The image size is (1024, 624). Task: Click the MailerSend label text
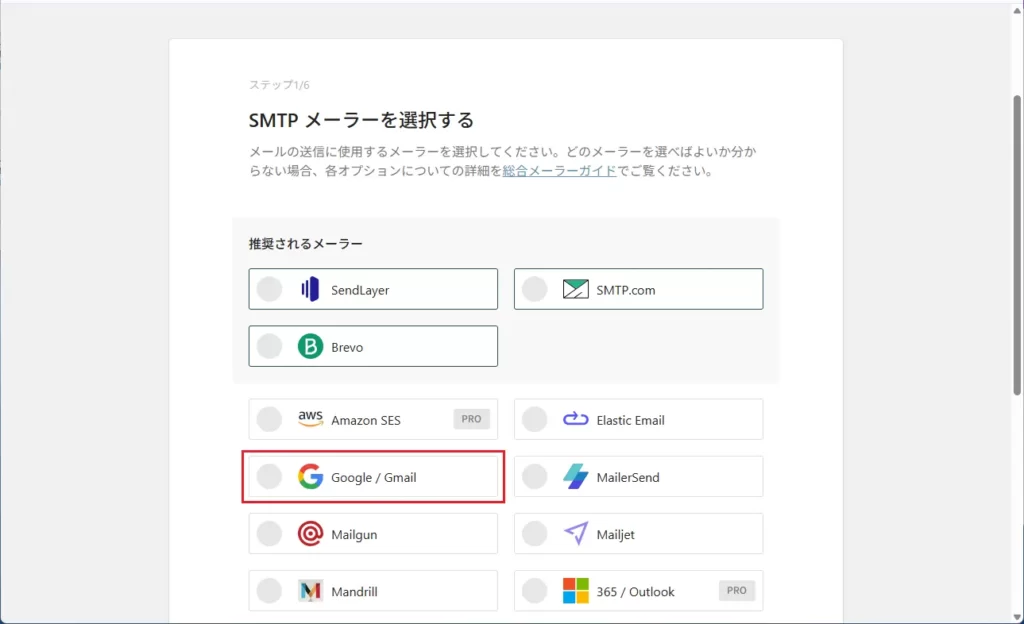pos(628,477)
